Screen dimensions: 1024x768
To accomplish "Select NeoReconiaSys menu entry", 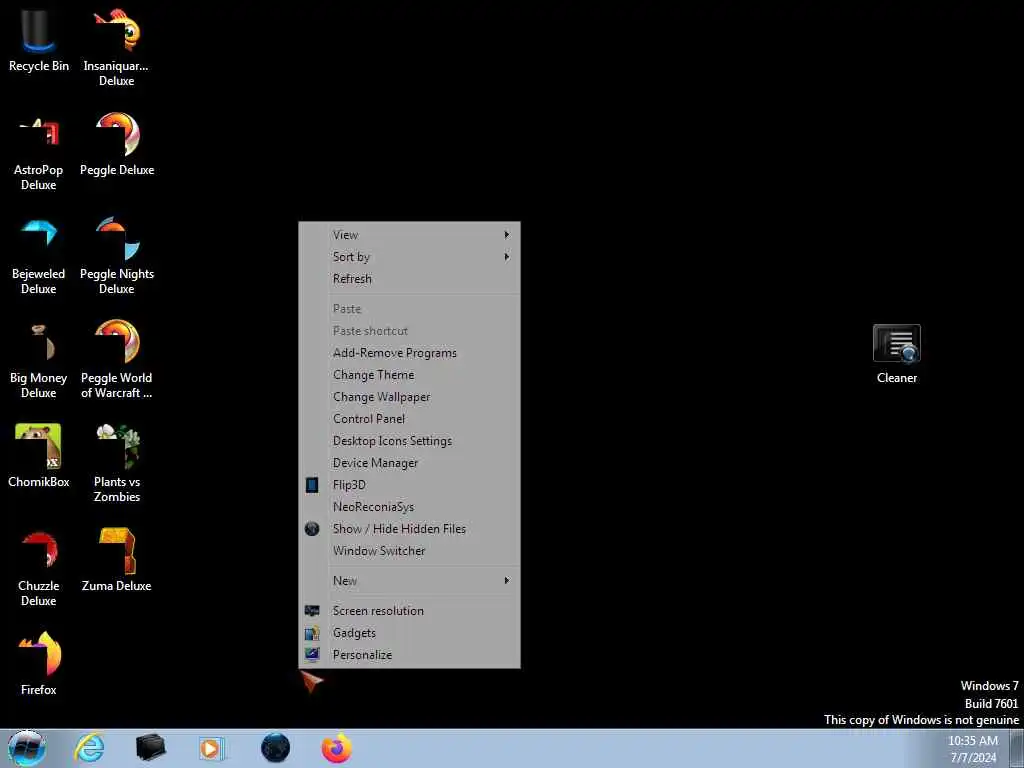I will tap(409, 507).
